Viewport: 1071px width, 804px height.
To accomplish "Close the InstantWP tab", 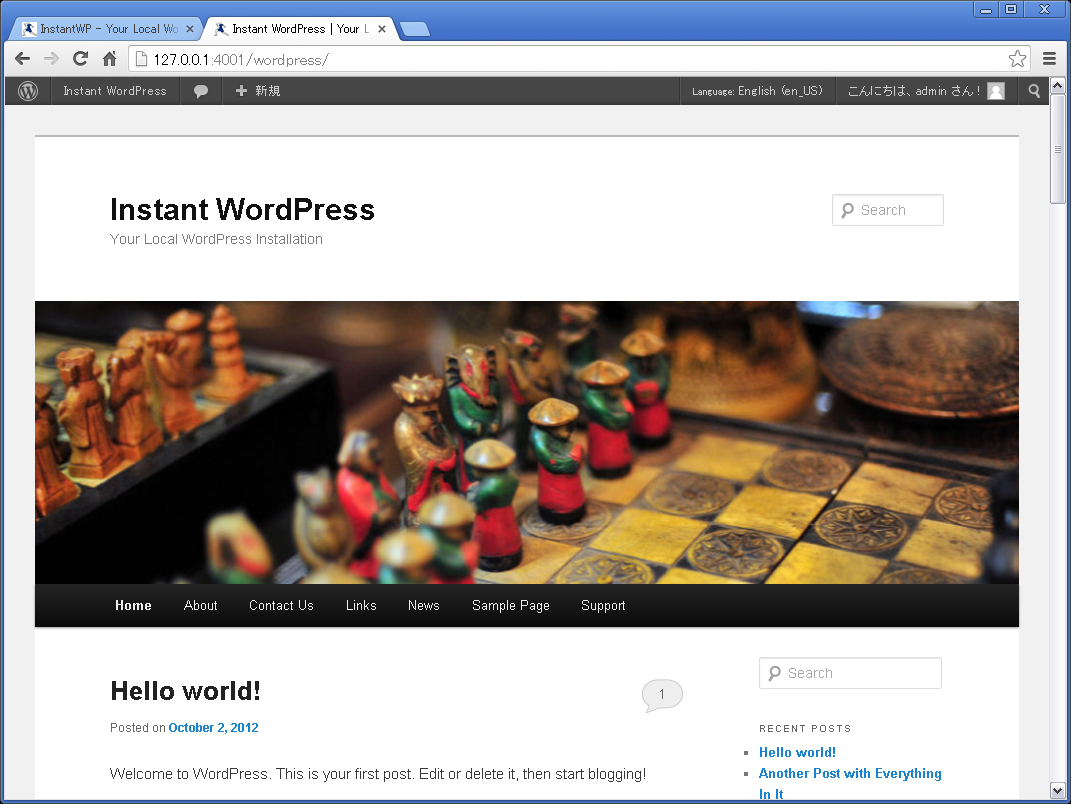I will (190, 29).
